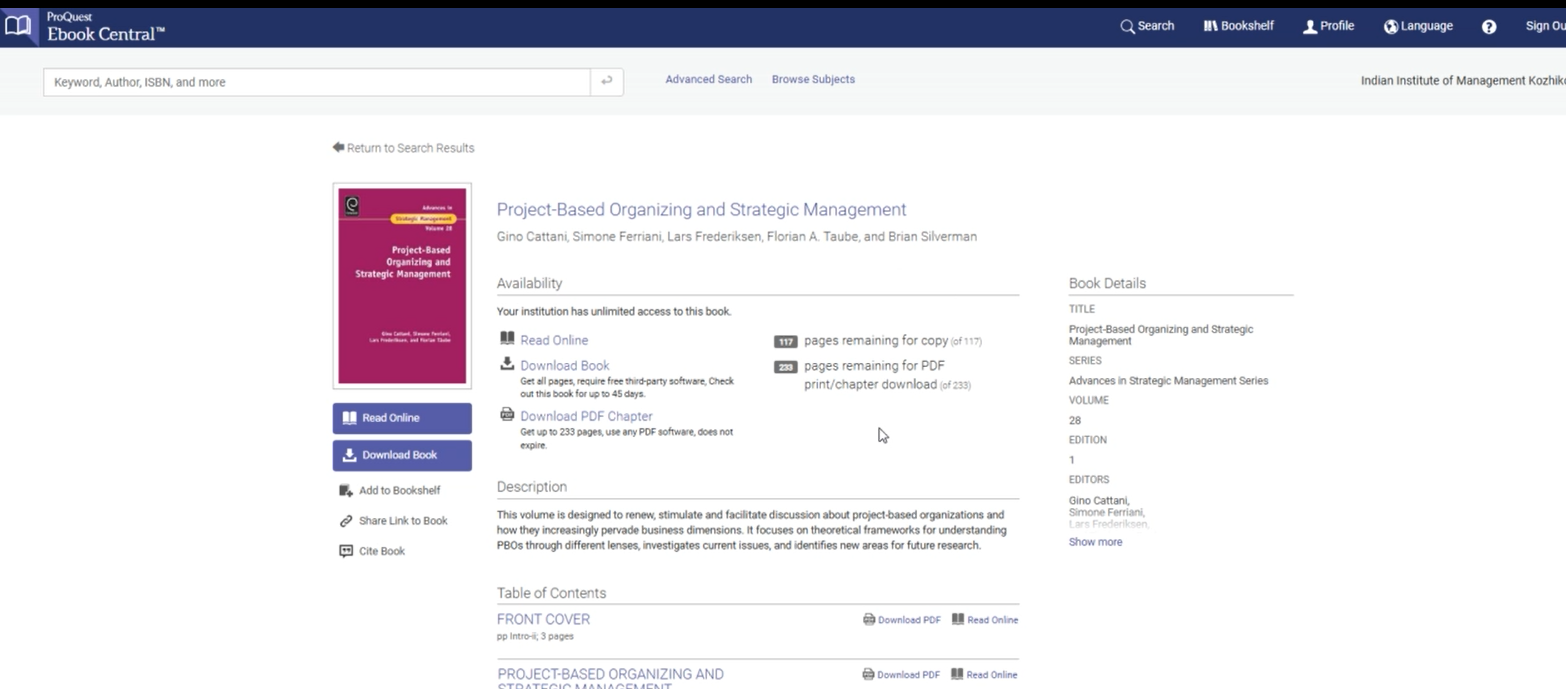The width and height of the screenshot is (1566, 689).
Task: Click the search submit arrow icon
Action: click(606, 82)
